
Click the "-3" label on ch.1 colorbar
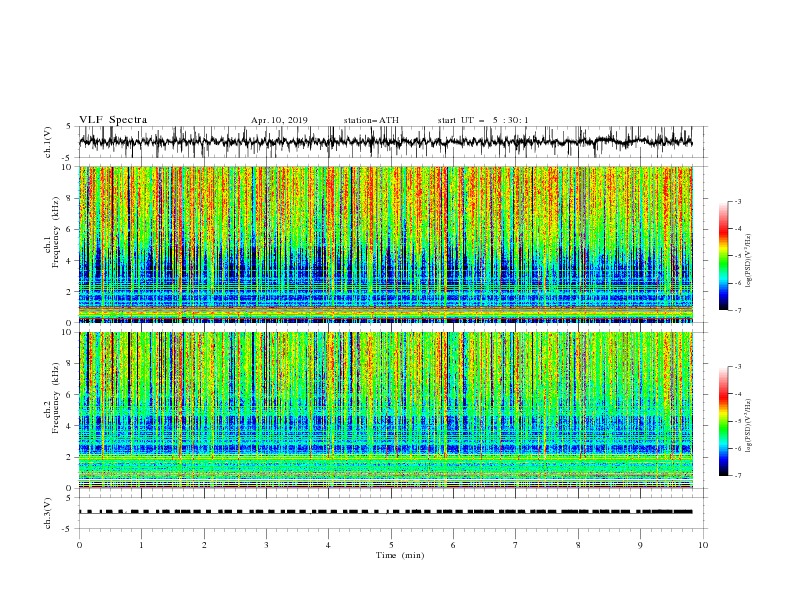click(738, 201)
